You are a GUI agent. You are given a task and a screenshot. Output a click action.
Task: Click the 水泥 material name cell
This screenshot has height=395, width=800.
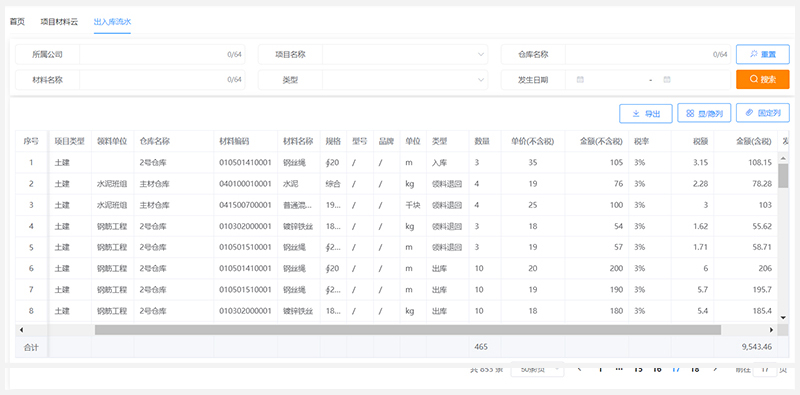(291, 184)
